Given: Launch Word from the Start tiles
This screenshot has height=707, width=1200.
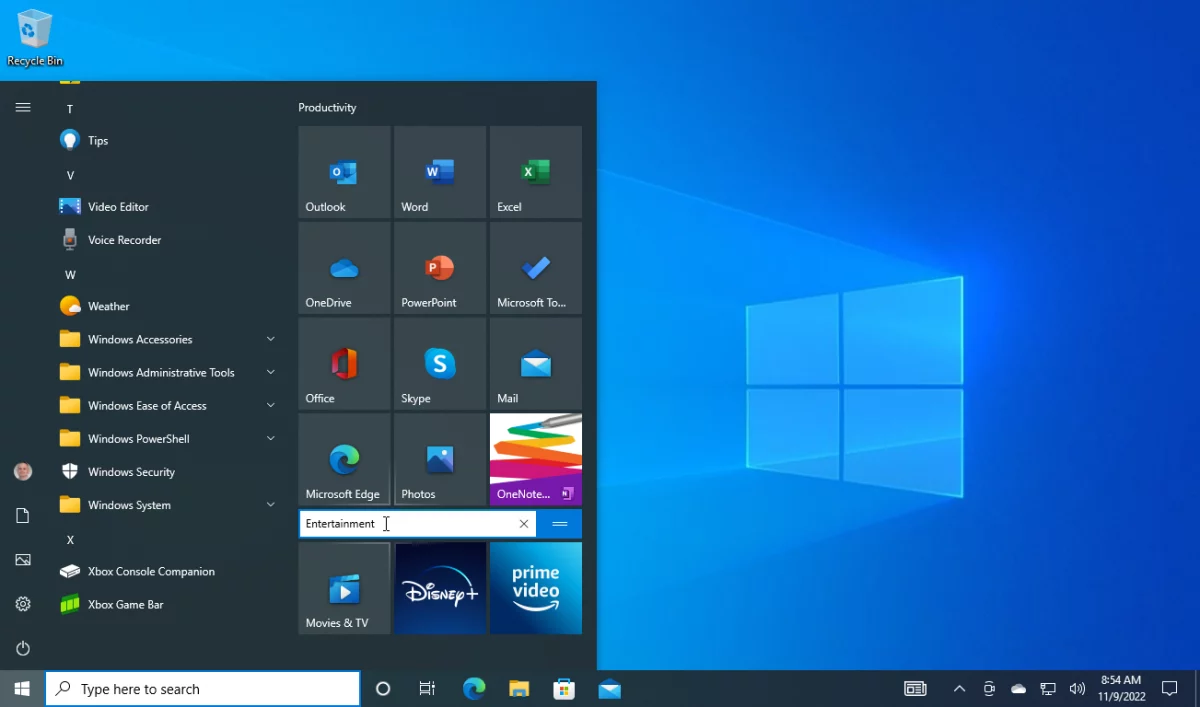Looking at the screenshot, I should [x=439, y=172].
